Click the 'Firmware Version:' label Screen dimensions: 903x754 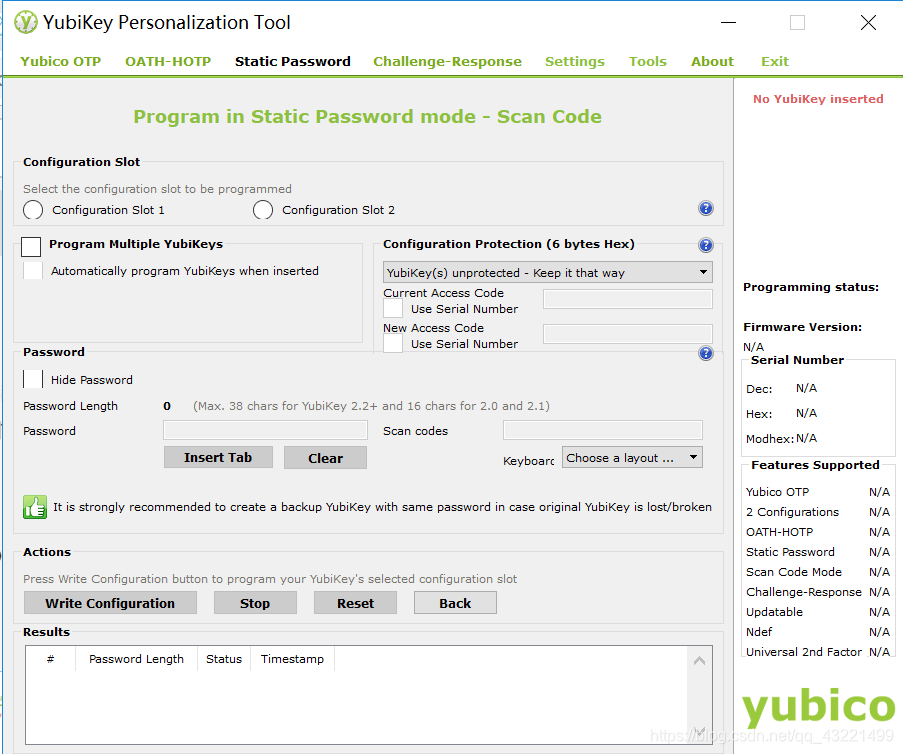(802, 327)
